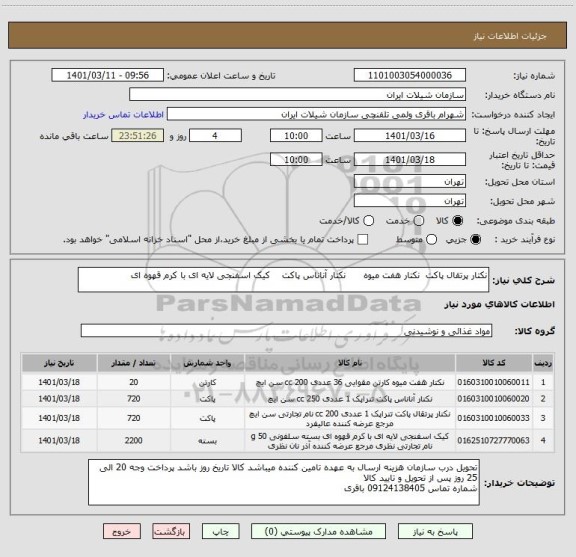Click the requester field شهرام باقری ولمی

316,115
